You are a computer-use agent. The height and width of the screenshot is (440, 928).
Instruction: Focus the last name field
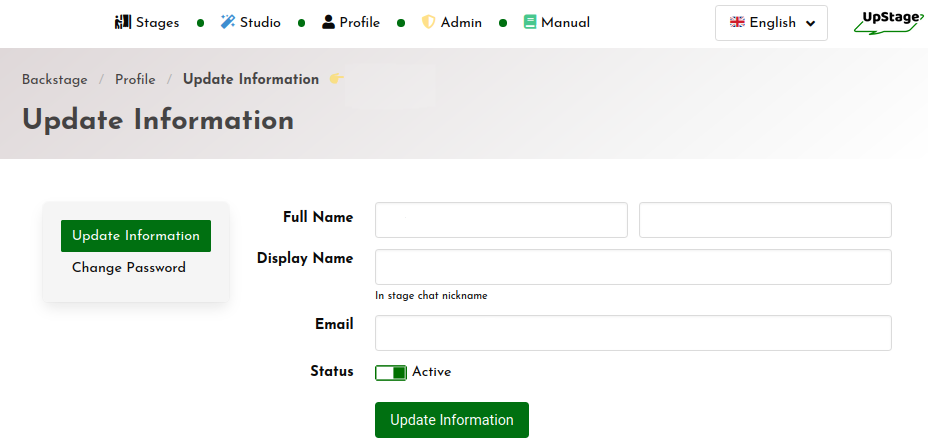pos(765,220)
